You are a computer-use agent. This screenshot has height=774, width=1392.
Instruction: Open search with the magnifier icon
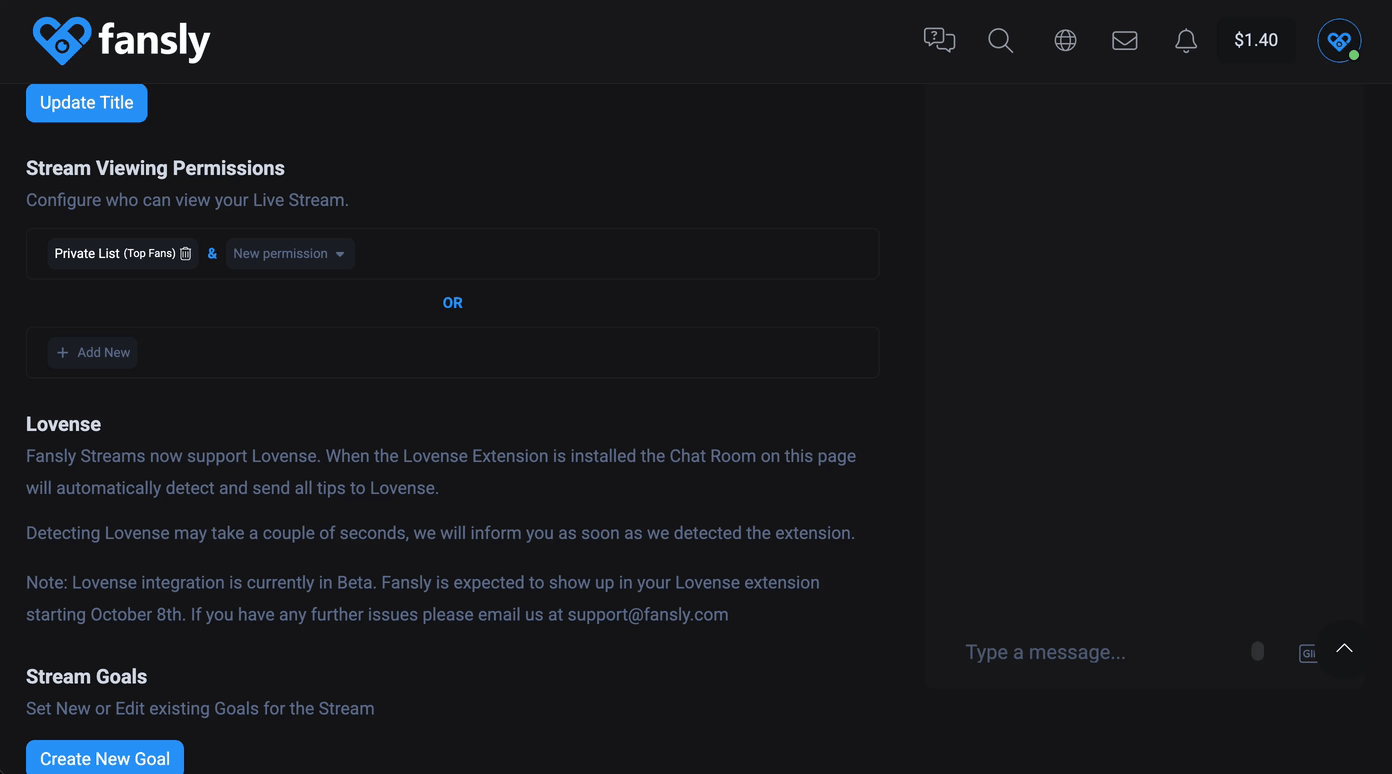pos(1000,40)
